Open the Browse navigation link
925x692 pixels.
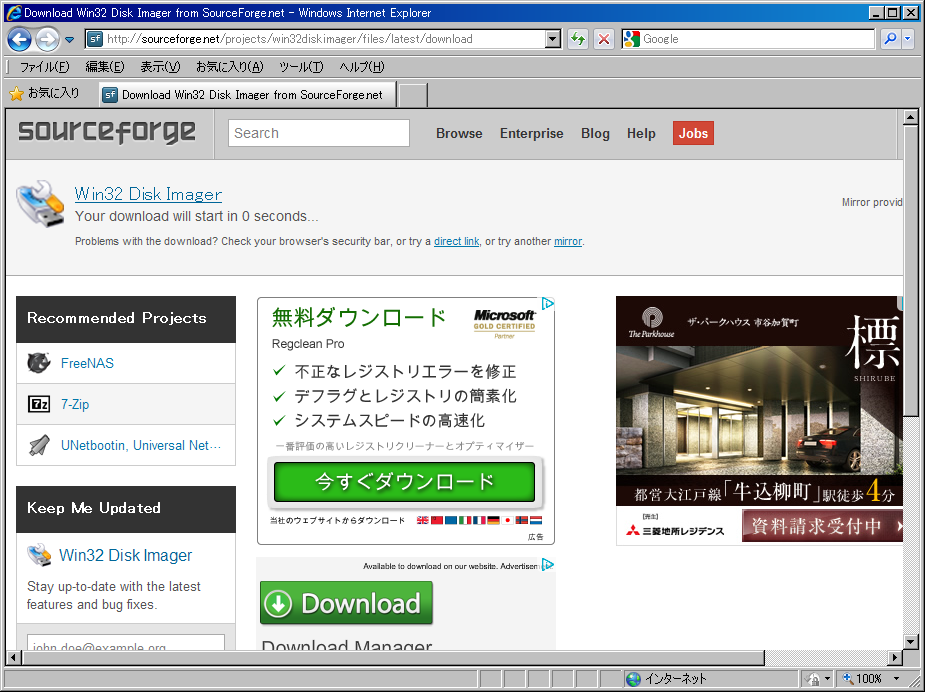459,133
